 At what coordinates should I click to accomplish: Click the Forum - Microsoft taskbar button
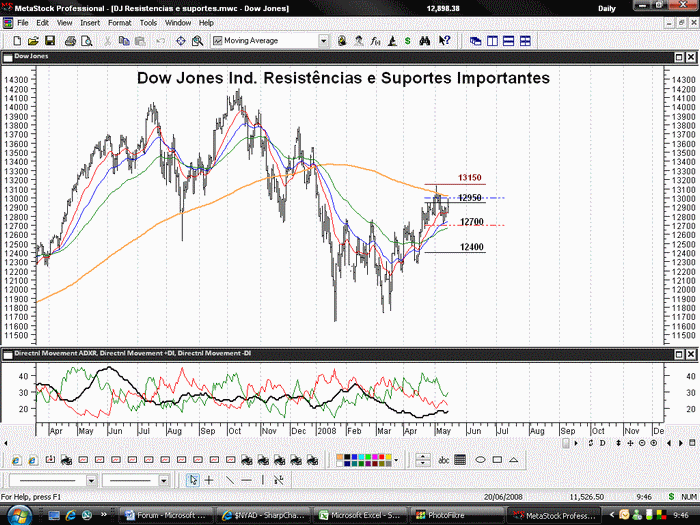click(x=167, y=515)
